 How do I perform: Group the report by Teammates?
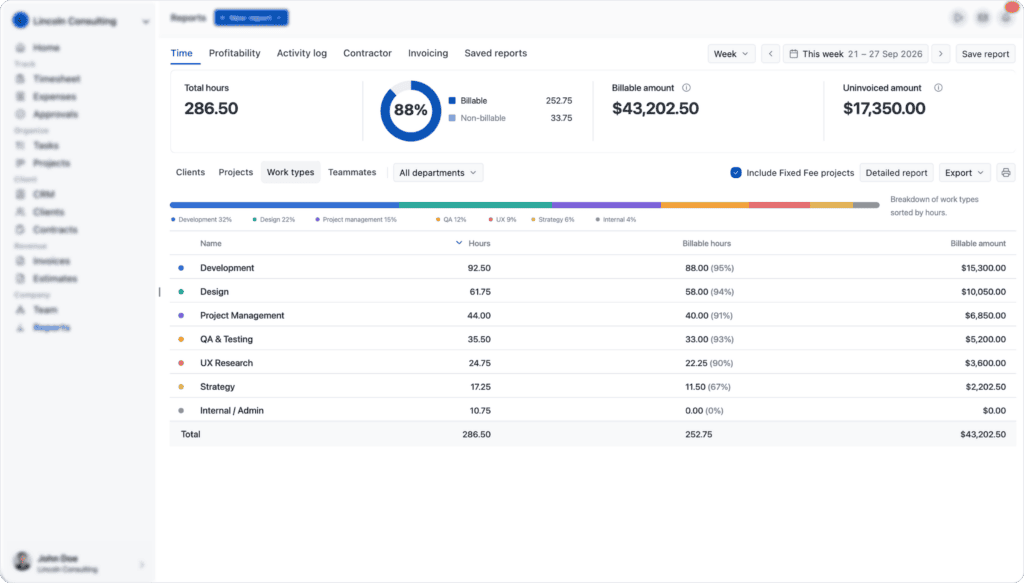(352, 172)
